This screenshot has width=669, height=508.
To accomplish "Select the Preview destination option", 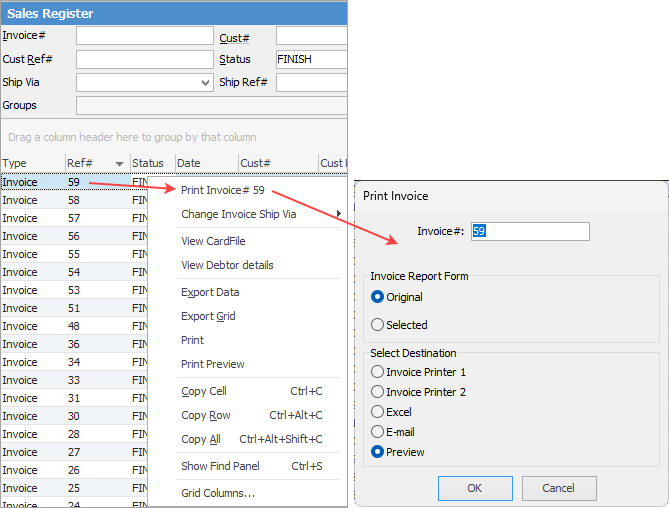I will pyautogui.click(x=377, y=452).
